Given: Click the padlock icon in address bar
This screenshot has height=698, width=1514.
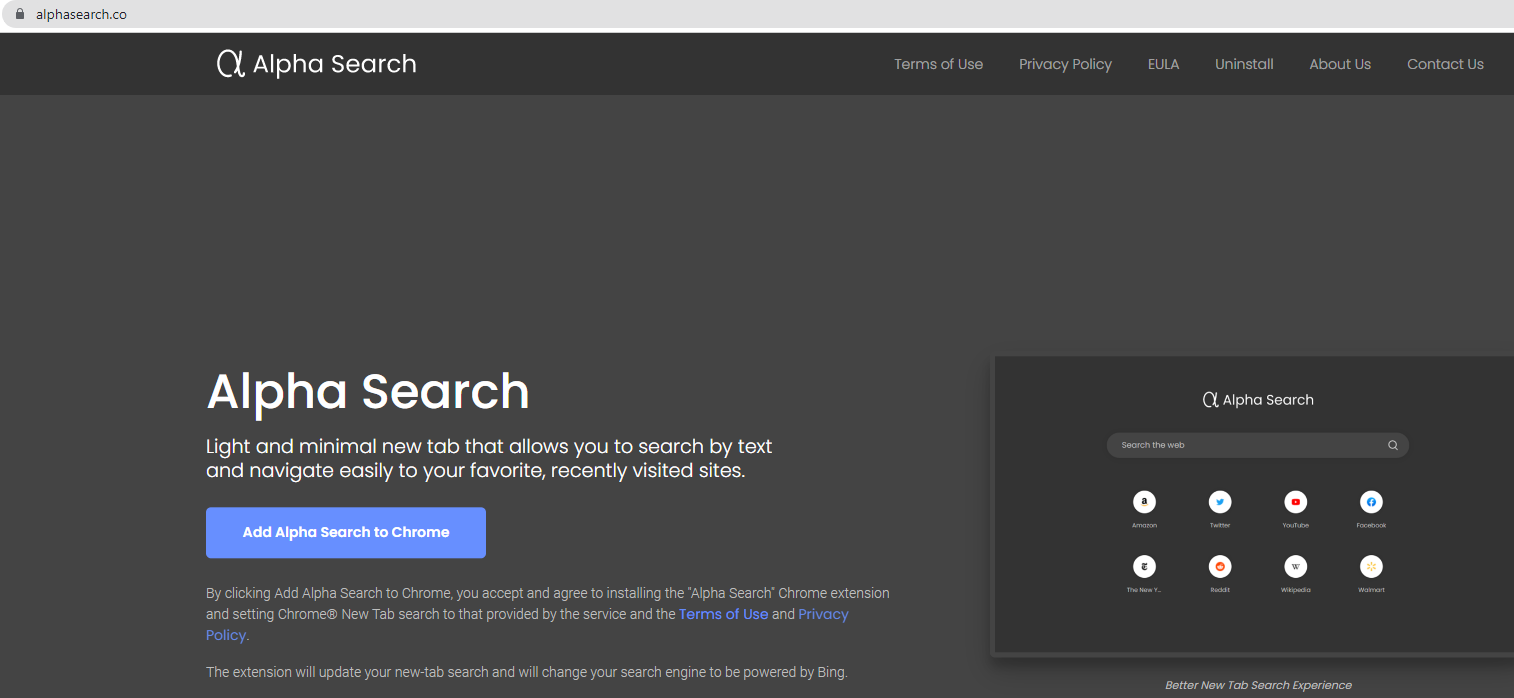Looking at the screenshot, I should (x=18, y=15).
